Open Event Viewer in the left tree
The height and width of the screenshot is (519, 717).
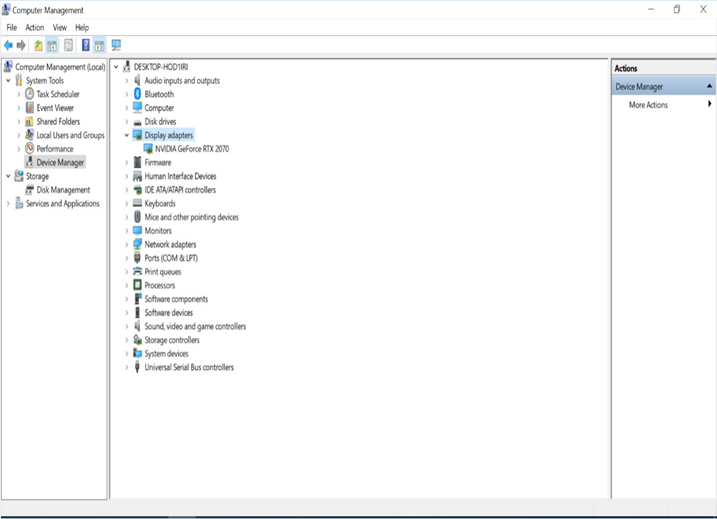[x=55, y=108]
